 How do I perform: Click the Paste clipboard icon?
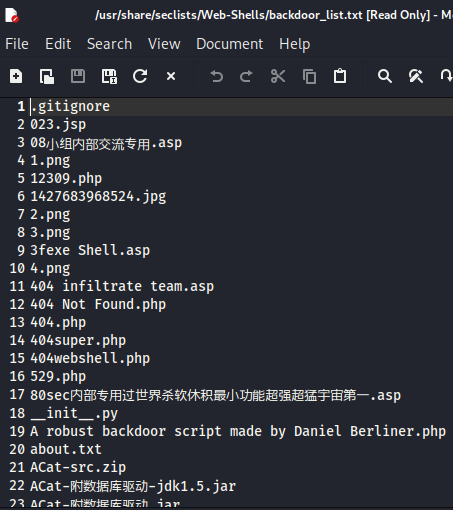point(340,76)
